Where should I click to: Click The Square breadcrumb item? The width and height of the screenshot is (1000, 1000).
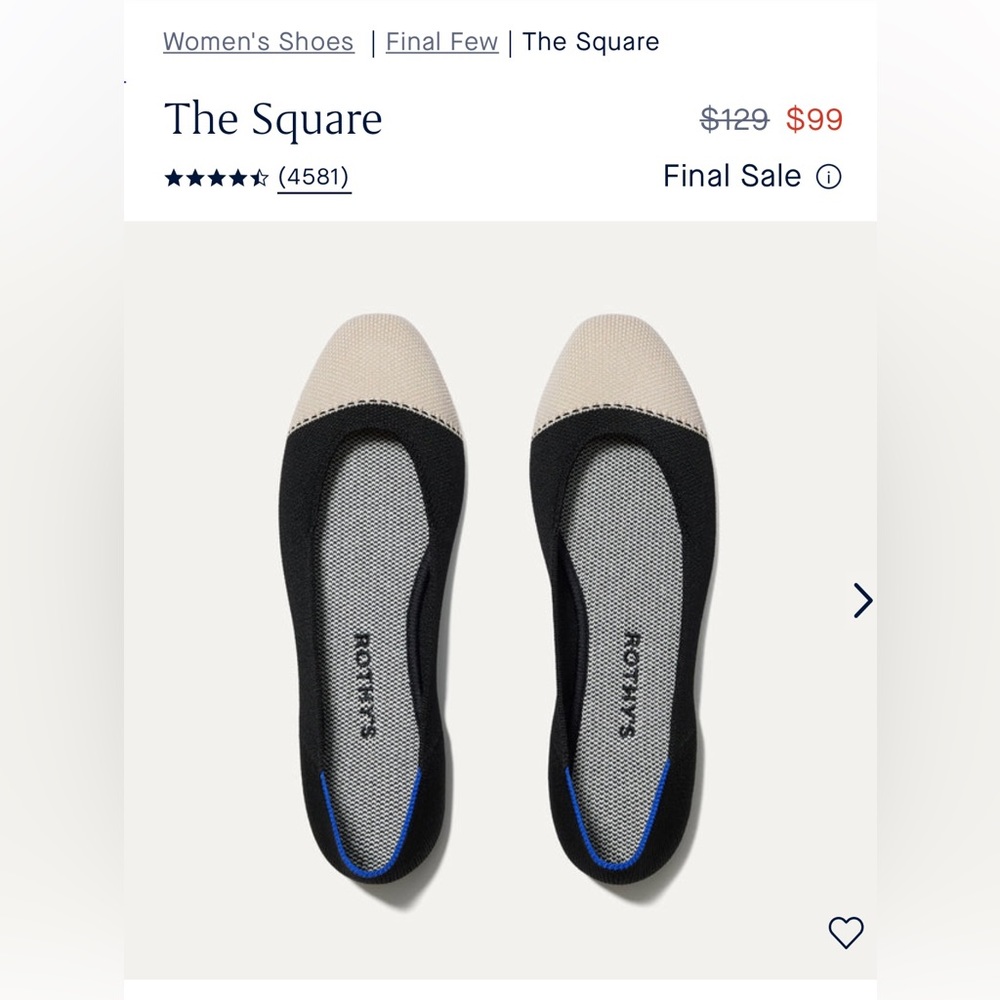coord(590,42)
